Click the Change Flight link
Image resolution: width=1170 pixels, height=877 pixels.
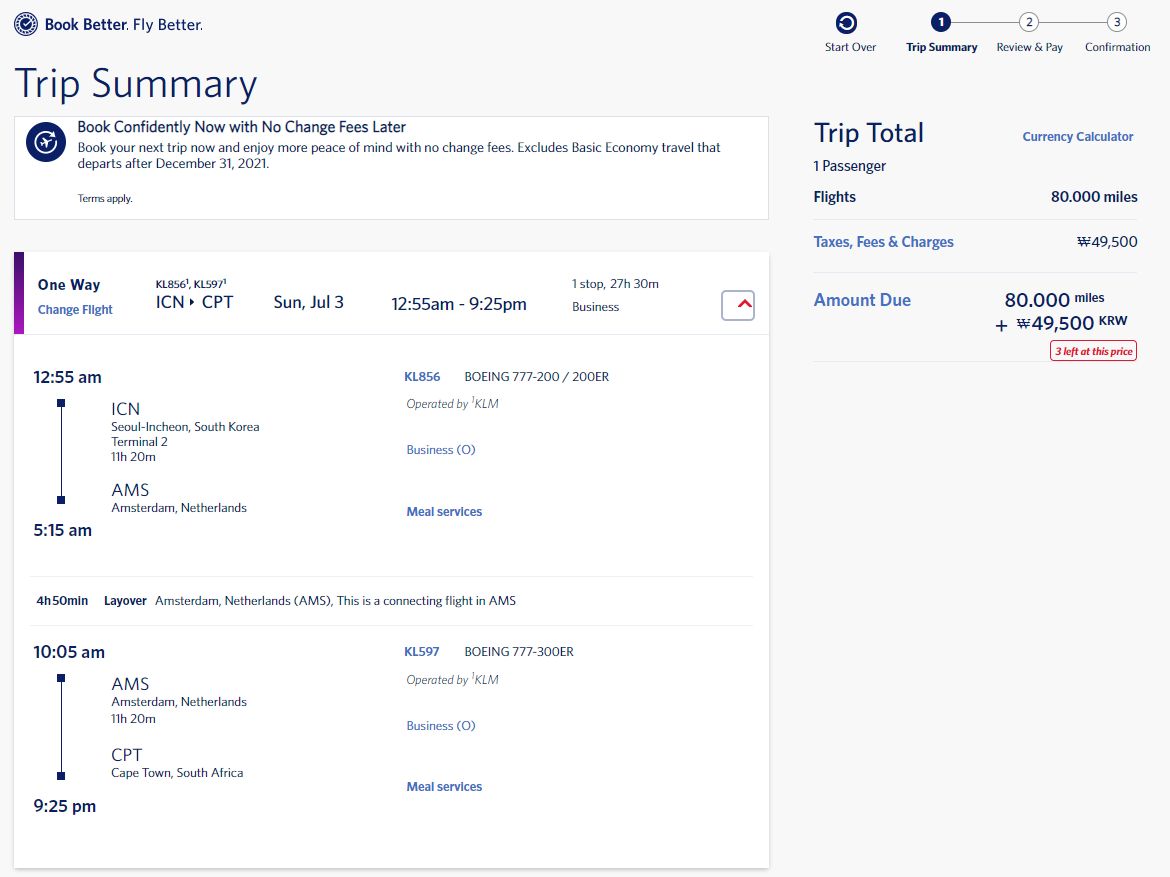(x=75, y=310)
